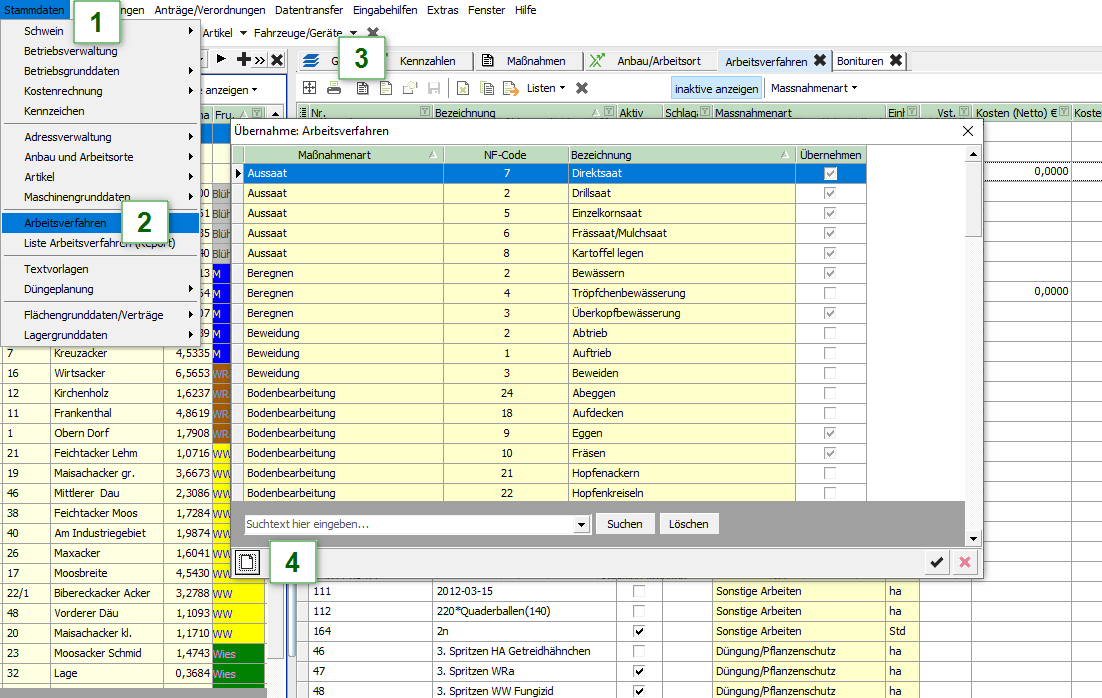The image size is (1102, 698).
Task: Click the printer icon in the toolbar
Action: click(334, 88)
